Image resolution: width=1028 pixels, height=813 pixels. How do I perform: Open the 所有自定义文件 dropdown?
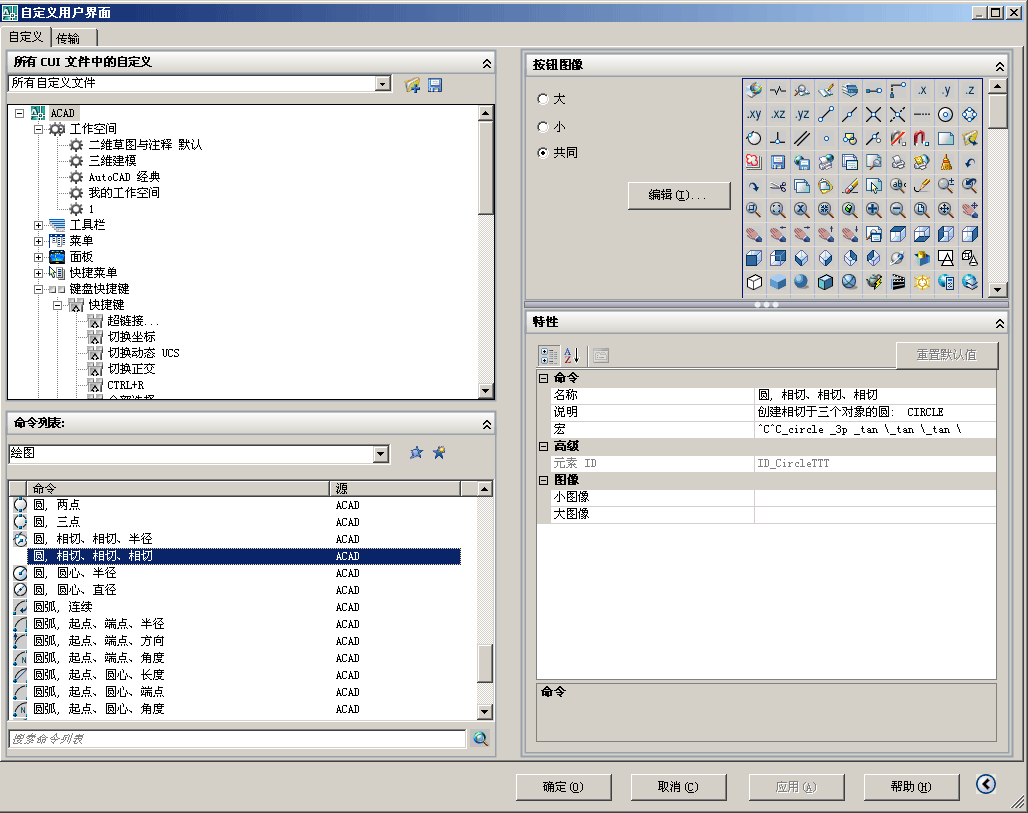coord(383,83)
